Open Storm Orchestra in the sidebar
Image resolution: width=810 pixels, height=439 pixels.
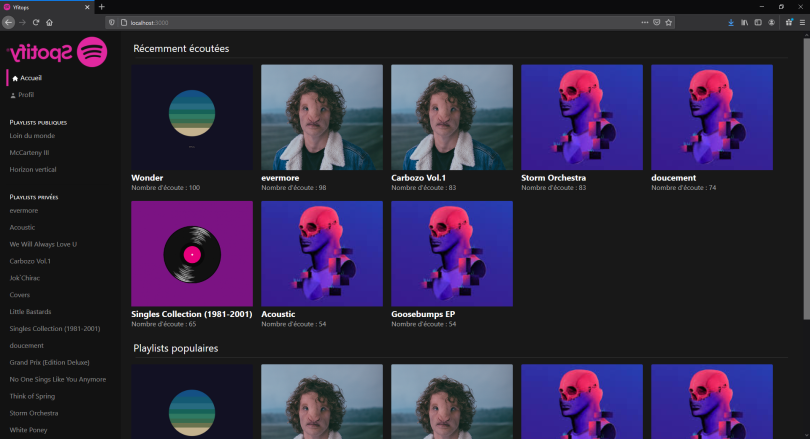[x=34, y=413]
